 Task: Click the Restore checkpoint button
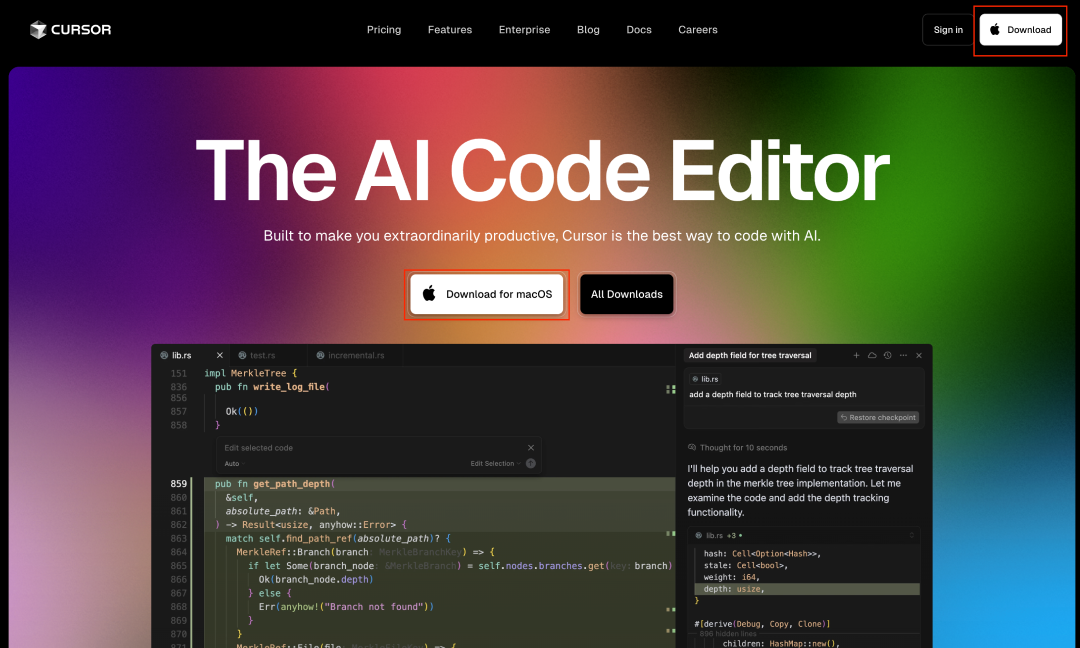coord(878,417)
